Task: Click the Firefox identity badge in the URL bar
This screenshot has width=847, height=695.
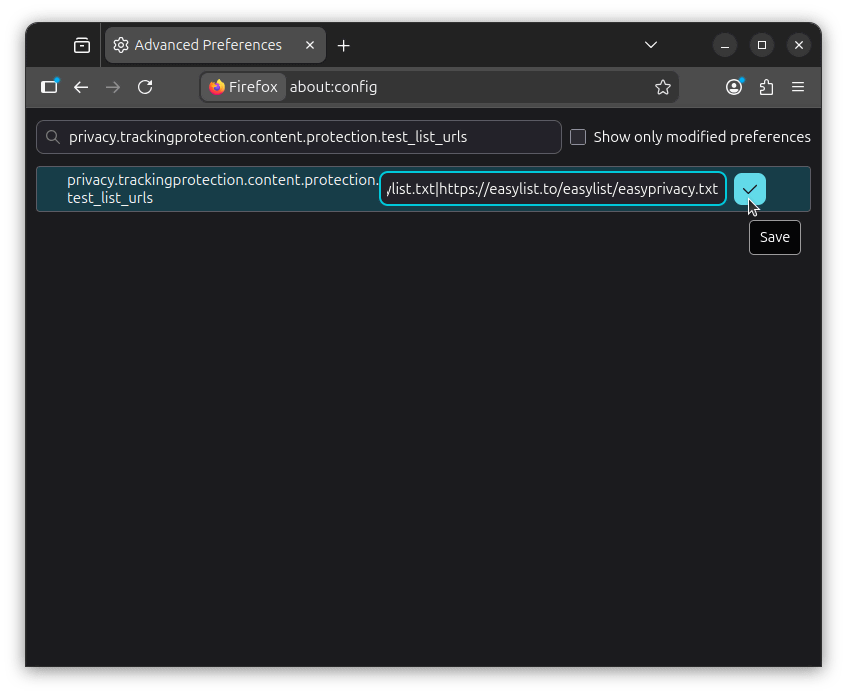Action: (244, 87)
